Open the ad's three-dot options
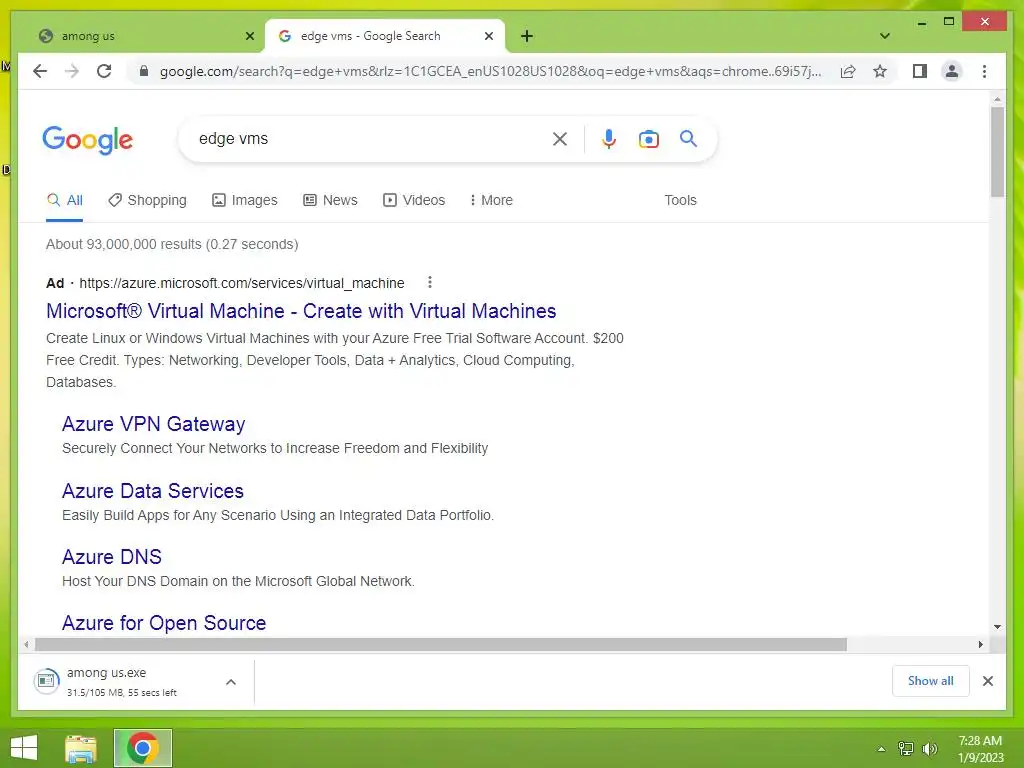Viewport: 1024px width, 768px height. pyautogui.click(x=430, y=283)
